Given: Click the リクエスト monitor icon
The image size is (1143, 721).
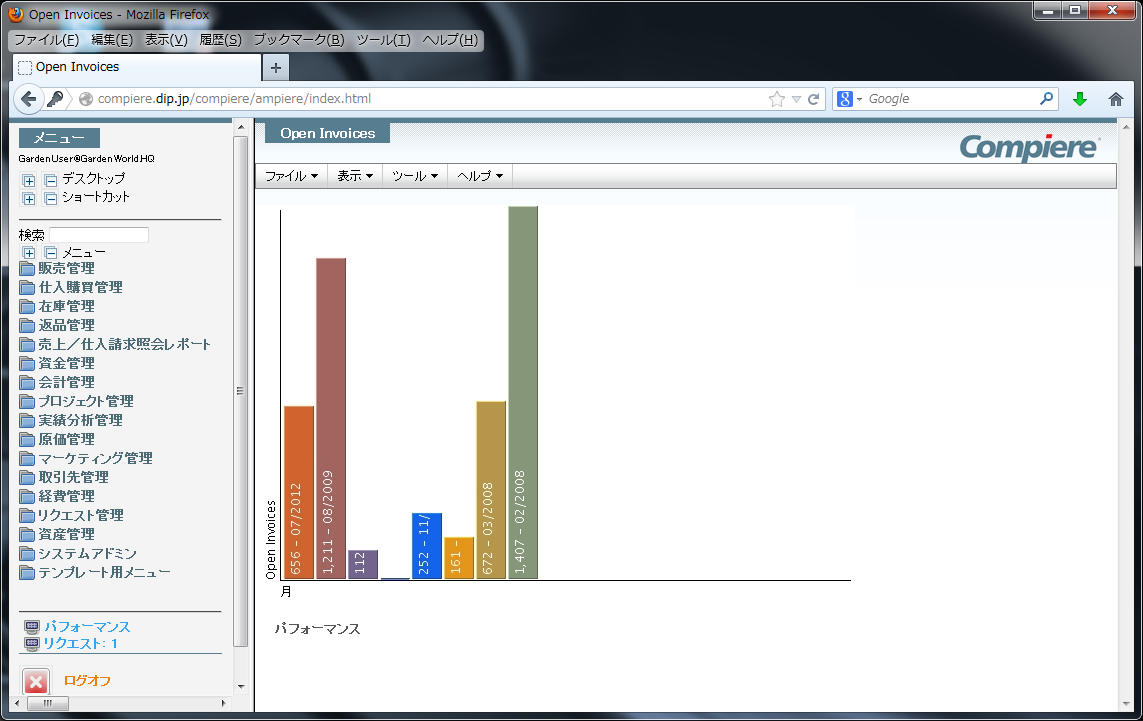Looking at the screenshot, I should coord(31,644).
